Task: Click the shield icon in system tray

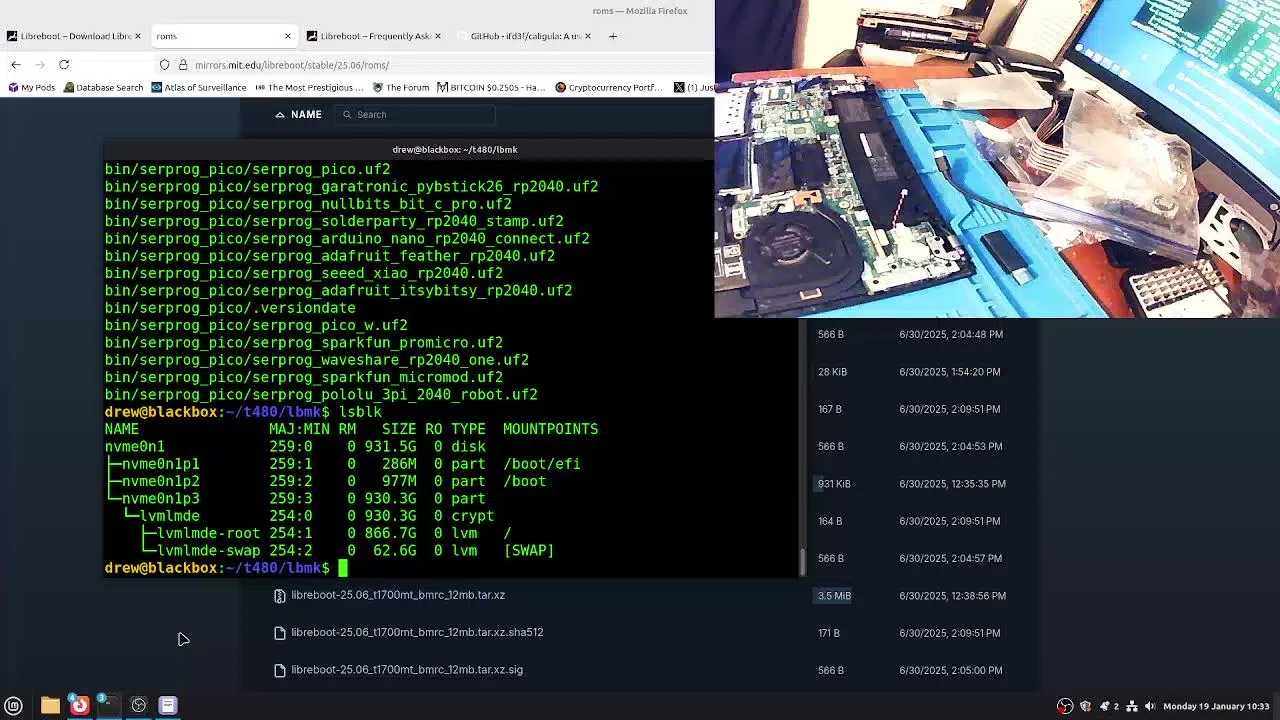Action: 1085,706
